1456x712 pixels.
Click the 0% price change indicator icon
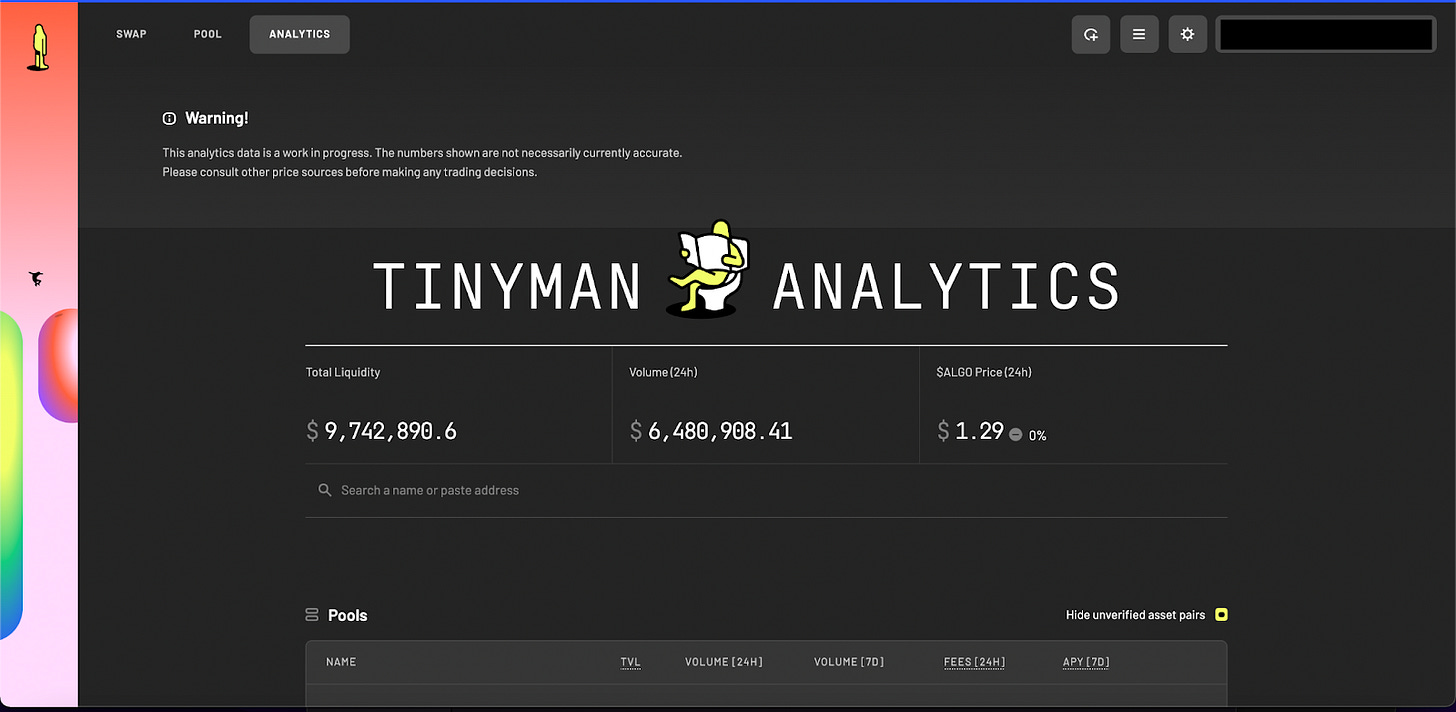[x=1015, y=435]
